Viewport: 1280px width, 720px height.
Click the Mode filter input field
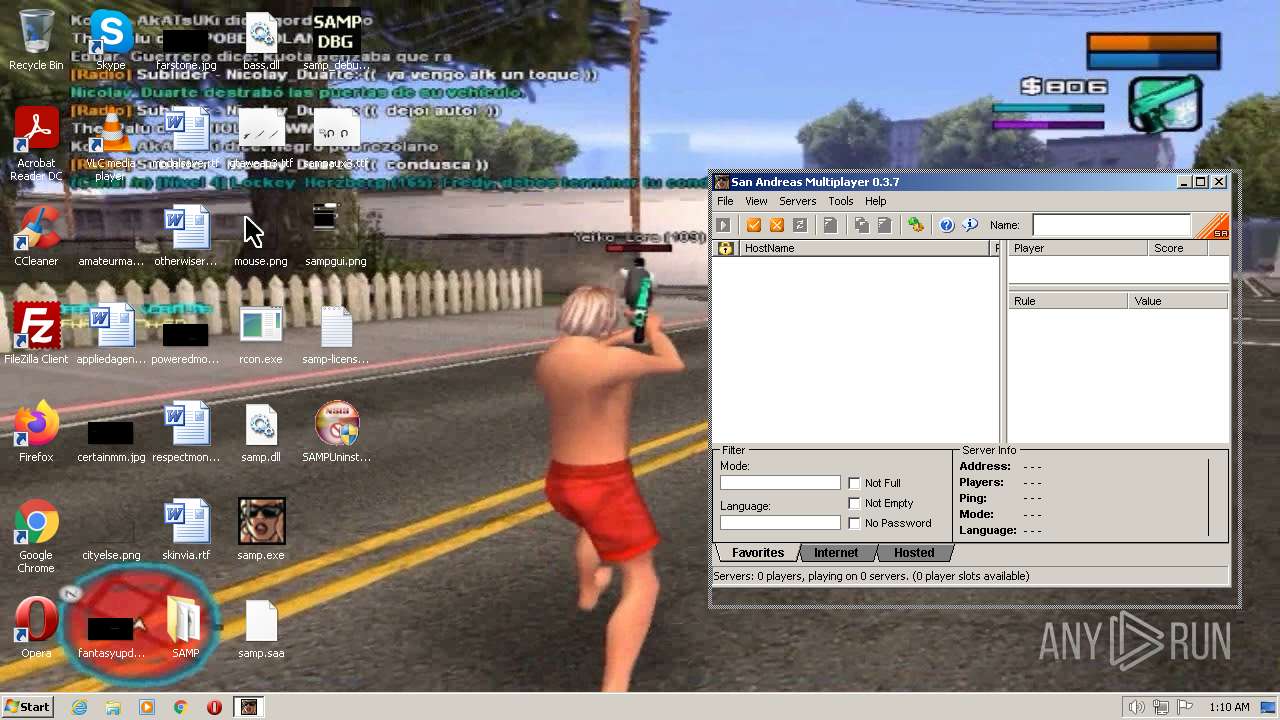click(780, 483)
